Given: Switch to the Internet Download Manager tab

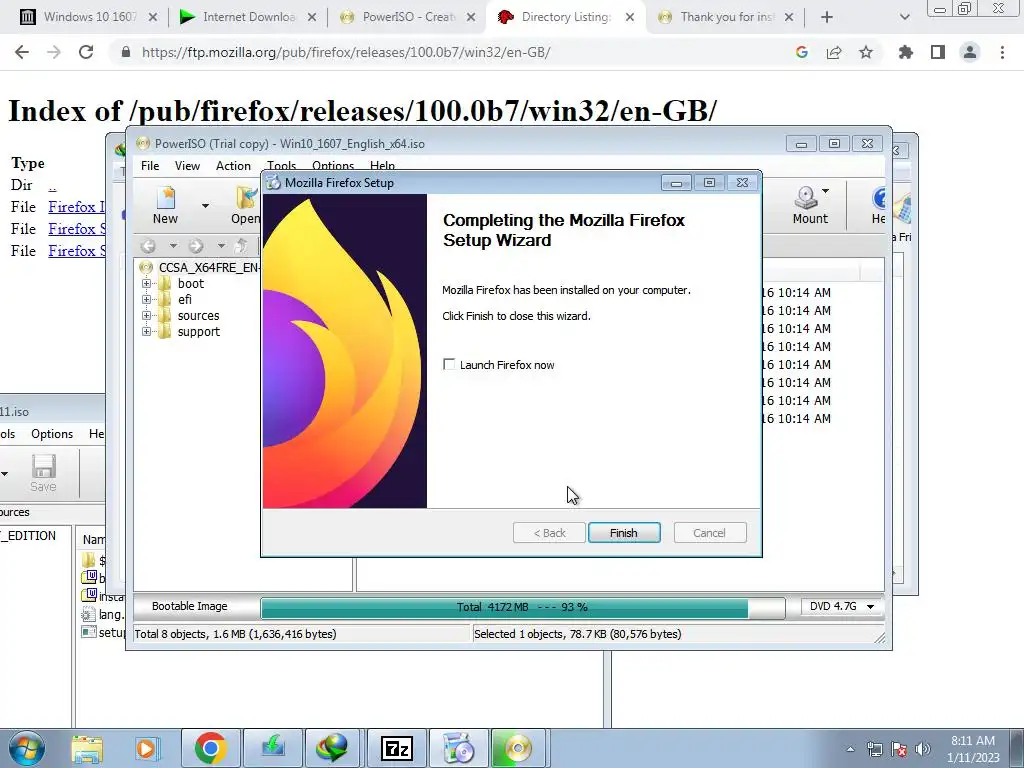Looking at the screenshot, I should click(248, 17).
